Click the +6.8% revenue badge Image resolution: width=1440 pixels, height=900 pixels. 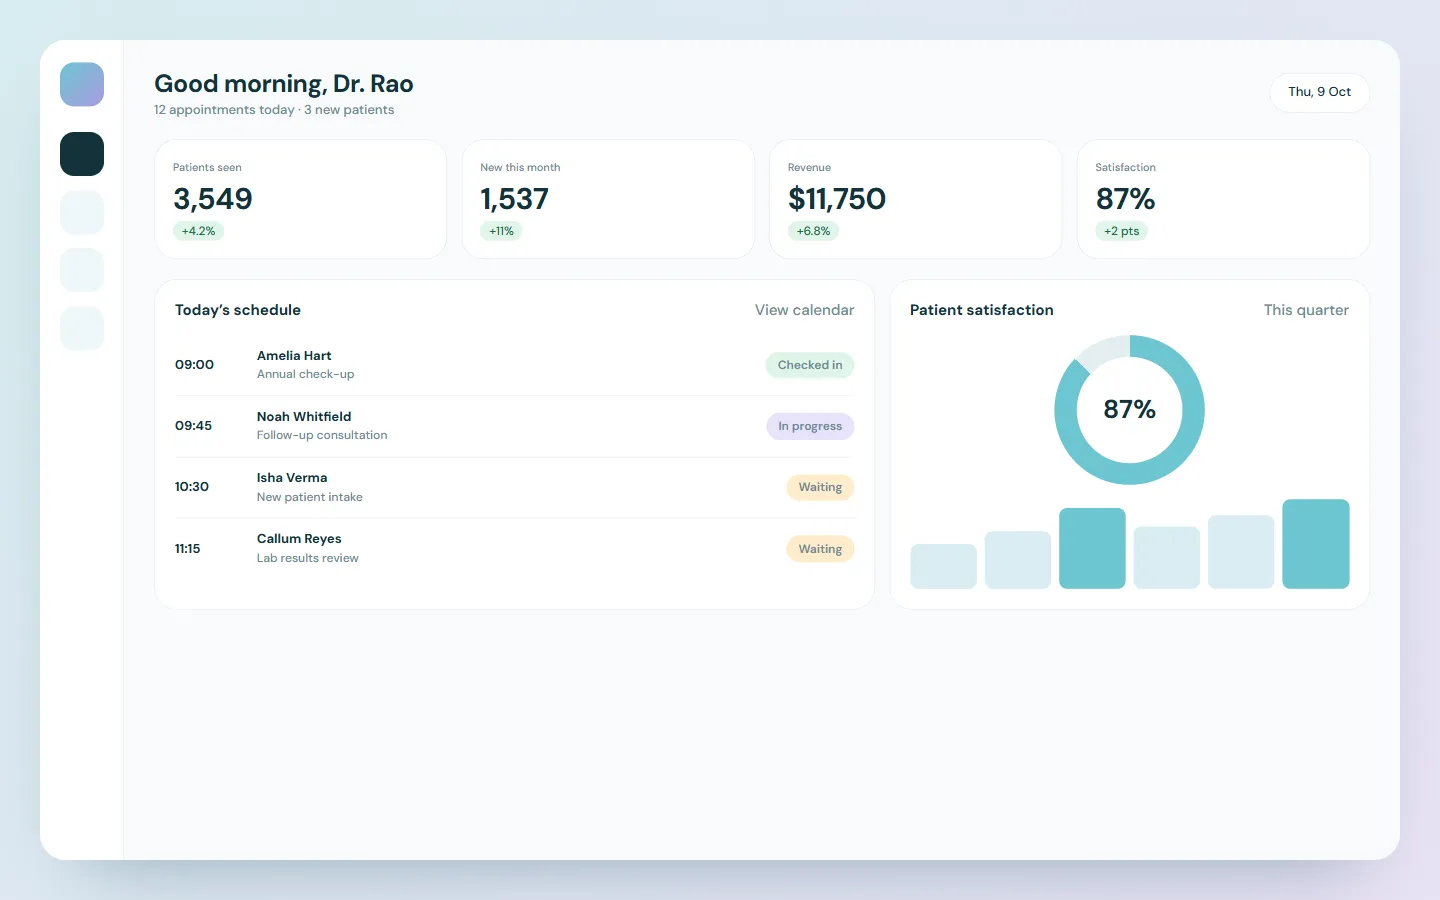pyautogui.click(x=813, y=231)
